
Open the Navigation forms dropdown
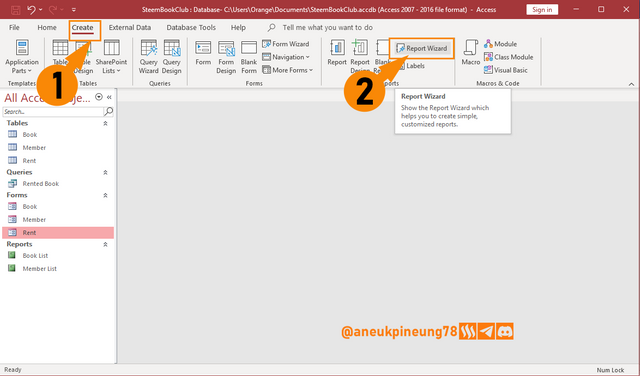[286, 57]
